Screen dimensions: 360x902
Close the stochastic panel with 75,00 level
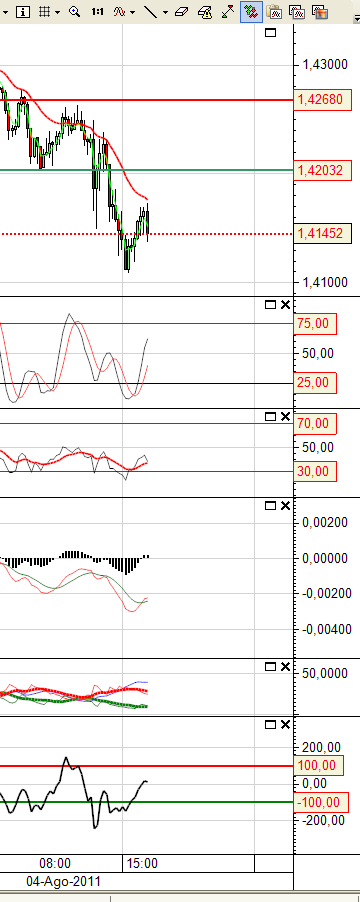(285, 305)
